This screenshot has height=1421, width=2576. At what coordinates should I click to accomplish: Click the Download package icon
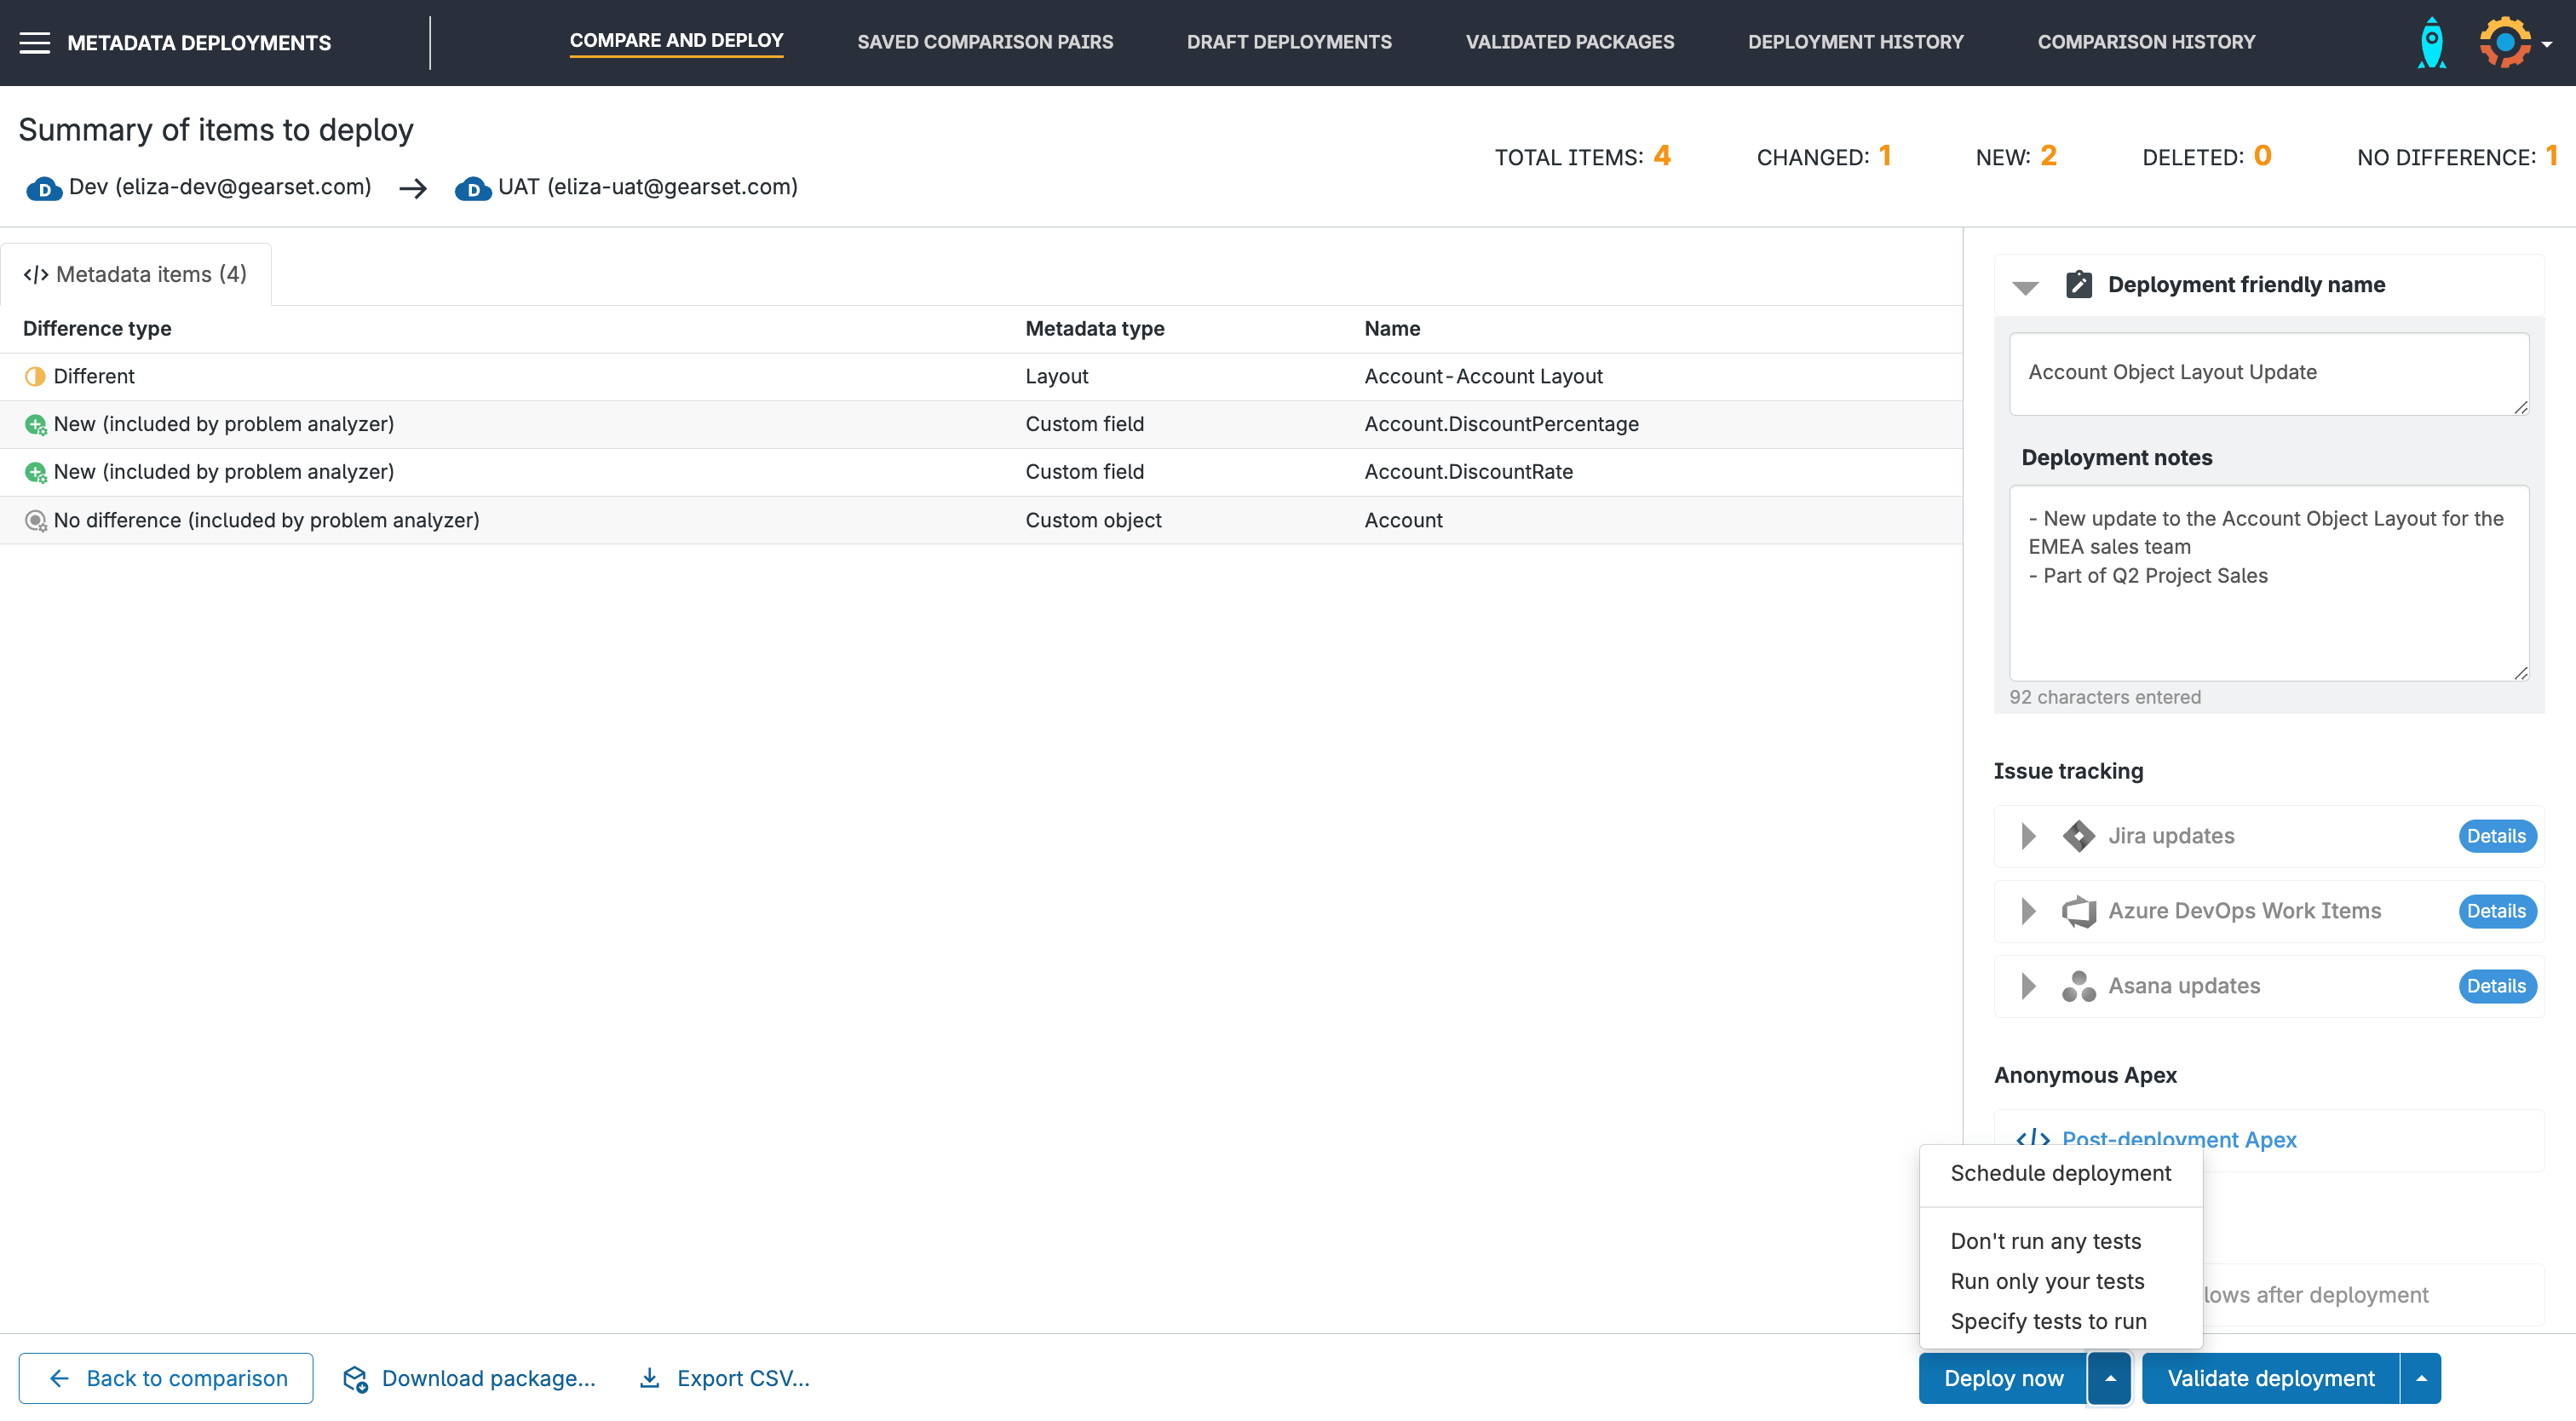tap(355, 1378)
